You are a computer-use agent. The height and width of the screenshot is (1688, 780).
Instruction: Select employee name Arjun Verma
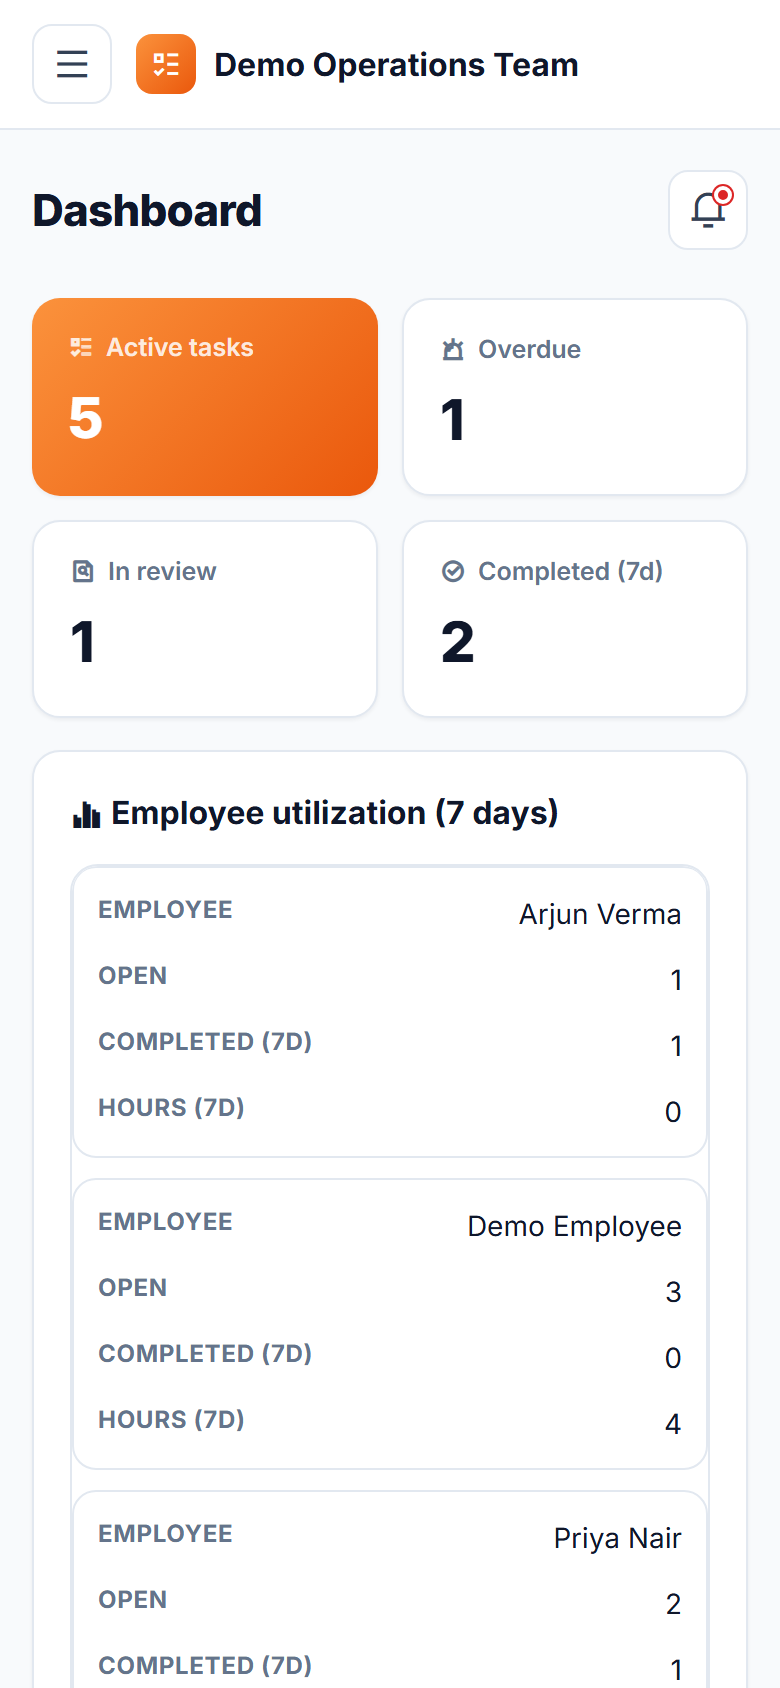click(x=600, y=914)
